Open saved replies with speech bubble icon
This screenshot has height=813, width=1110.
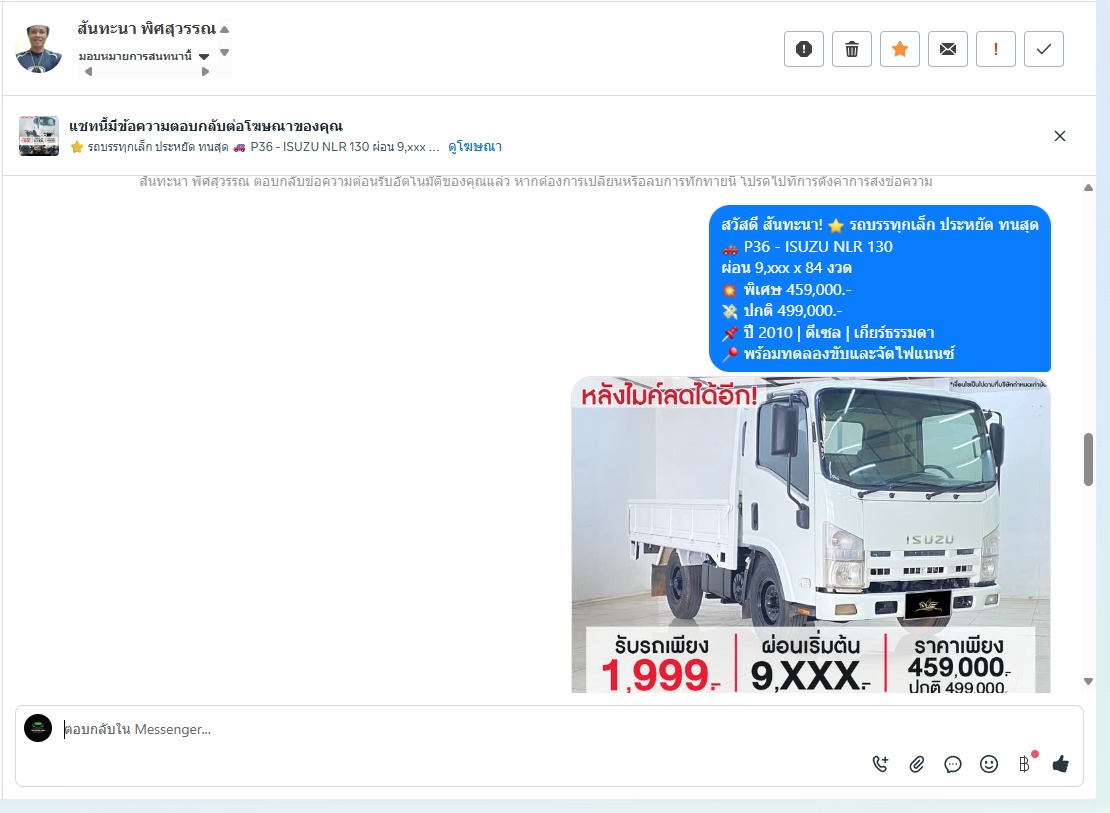pos(953,764)
